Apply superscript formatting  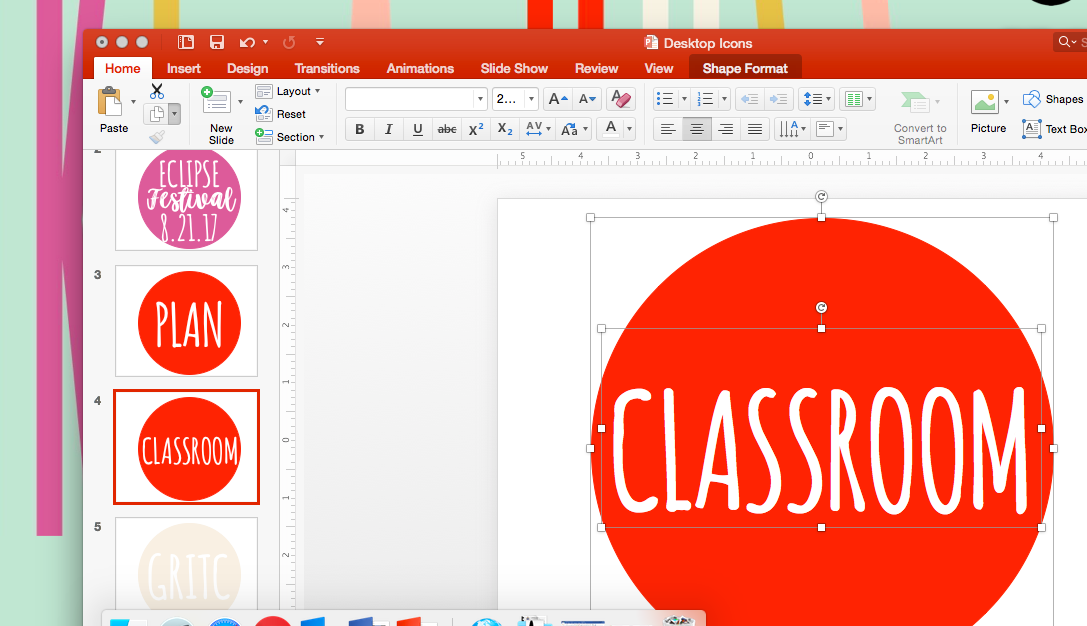(476, 129)
